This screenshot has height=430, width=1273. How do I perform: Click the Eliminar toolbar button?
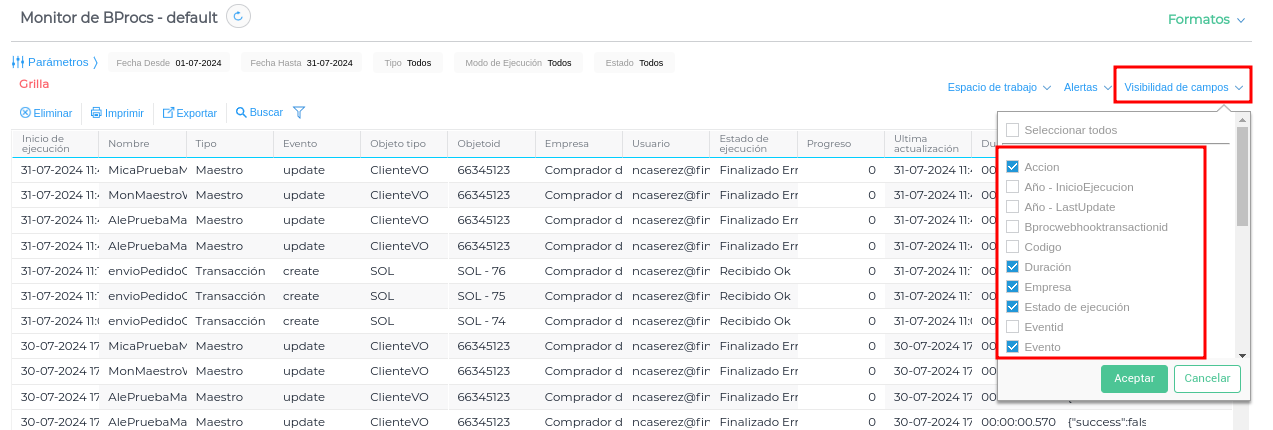(x=46, y=113)
